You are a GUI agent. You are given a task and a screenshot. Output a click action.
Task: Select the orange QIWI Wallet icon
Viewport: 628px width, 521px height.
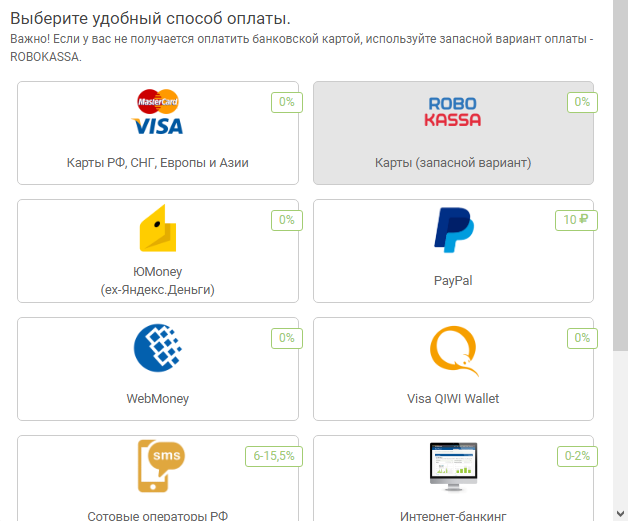click(x=454, y=351)
